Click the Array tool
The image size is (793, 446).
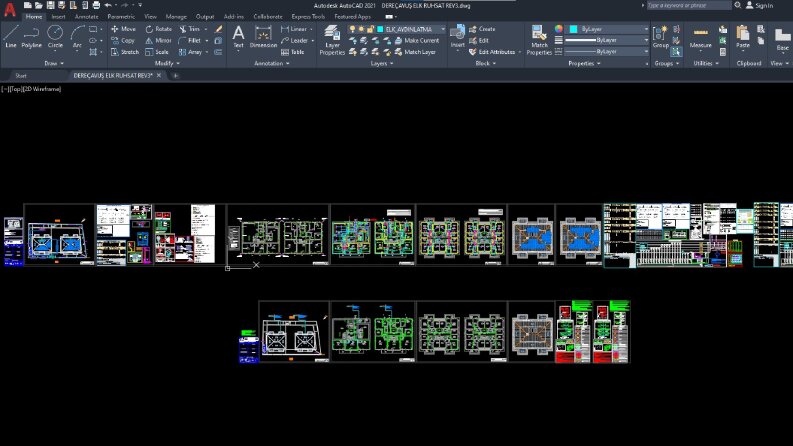(190, 52)
